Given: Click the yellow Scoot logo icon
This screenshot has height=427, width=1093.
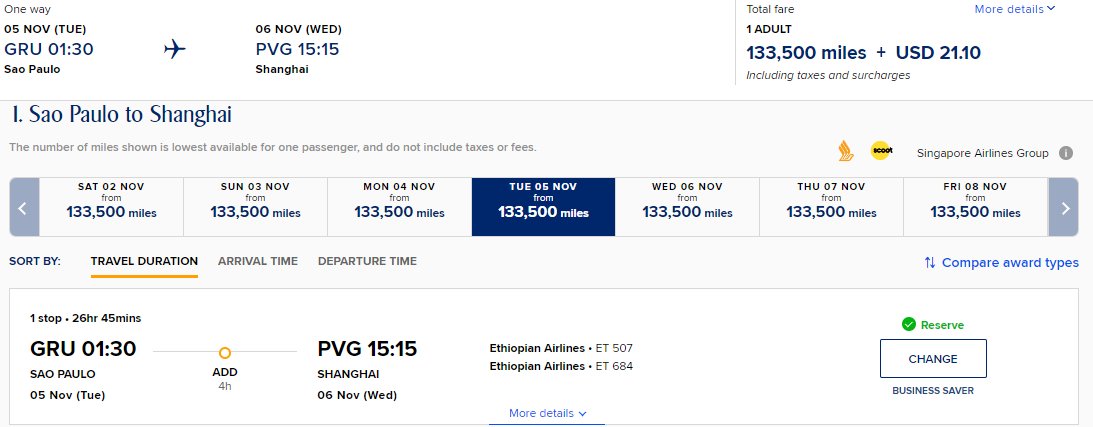Looking at the screenshot, I should click(881, 151).
